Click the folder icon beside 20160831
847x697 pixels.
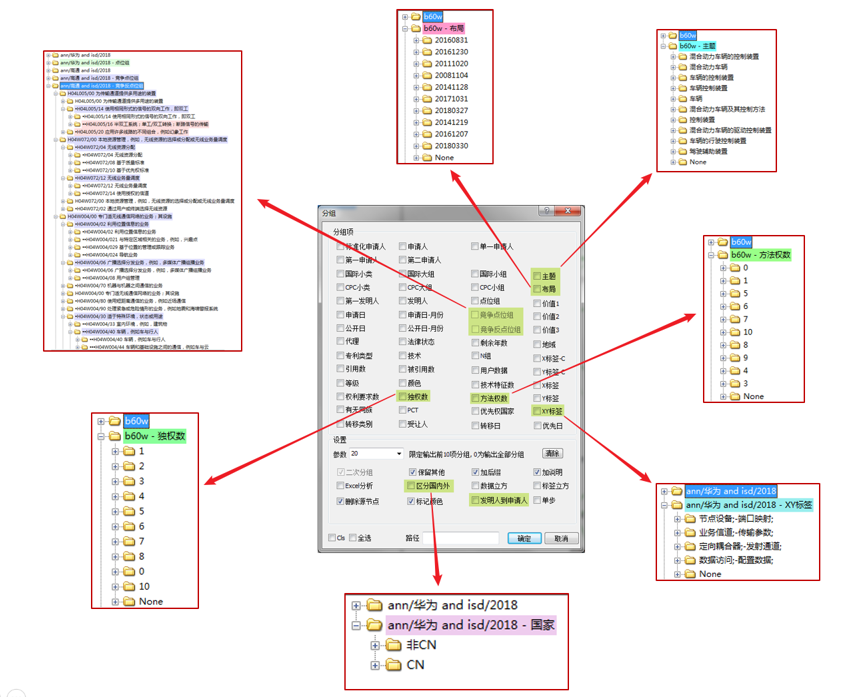pyautogui.click(x=426, y=41)
